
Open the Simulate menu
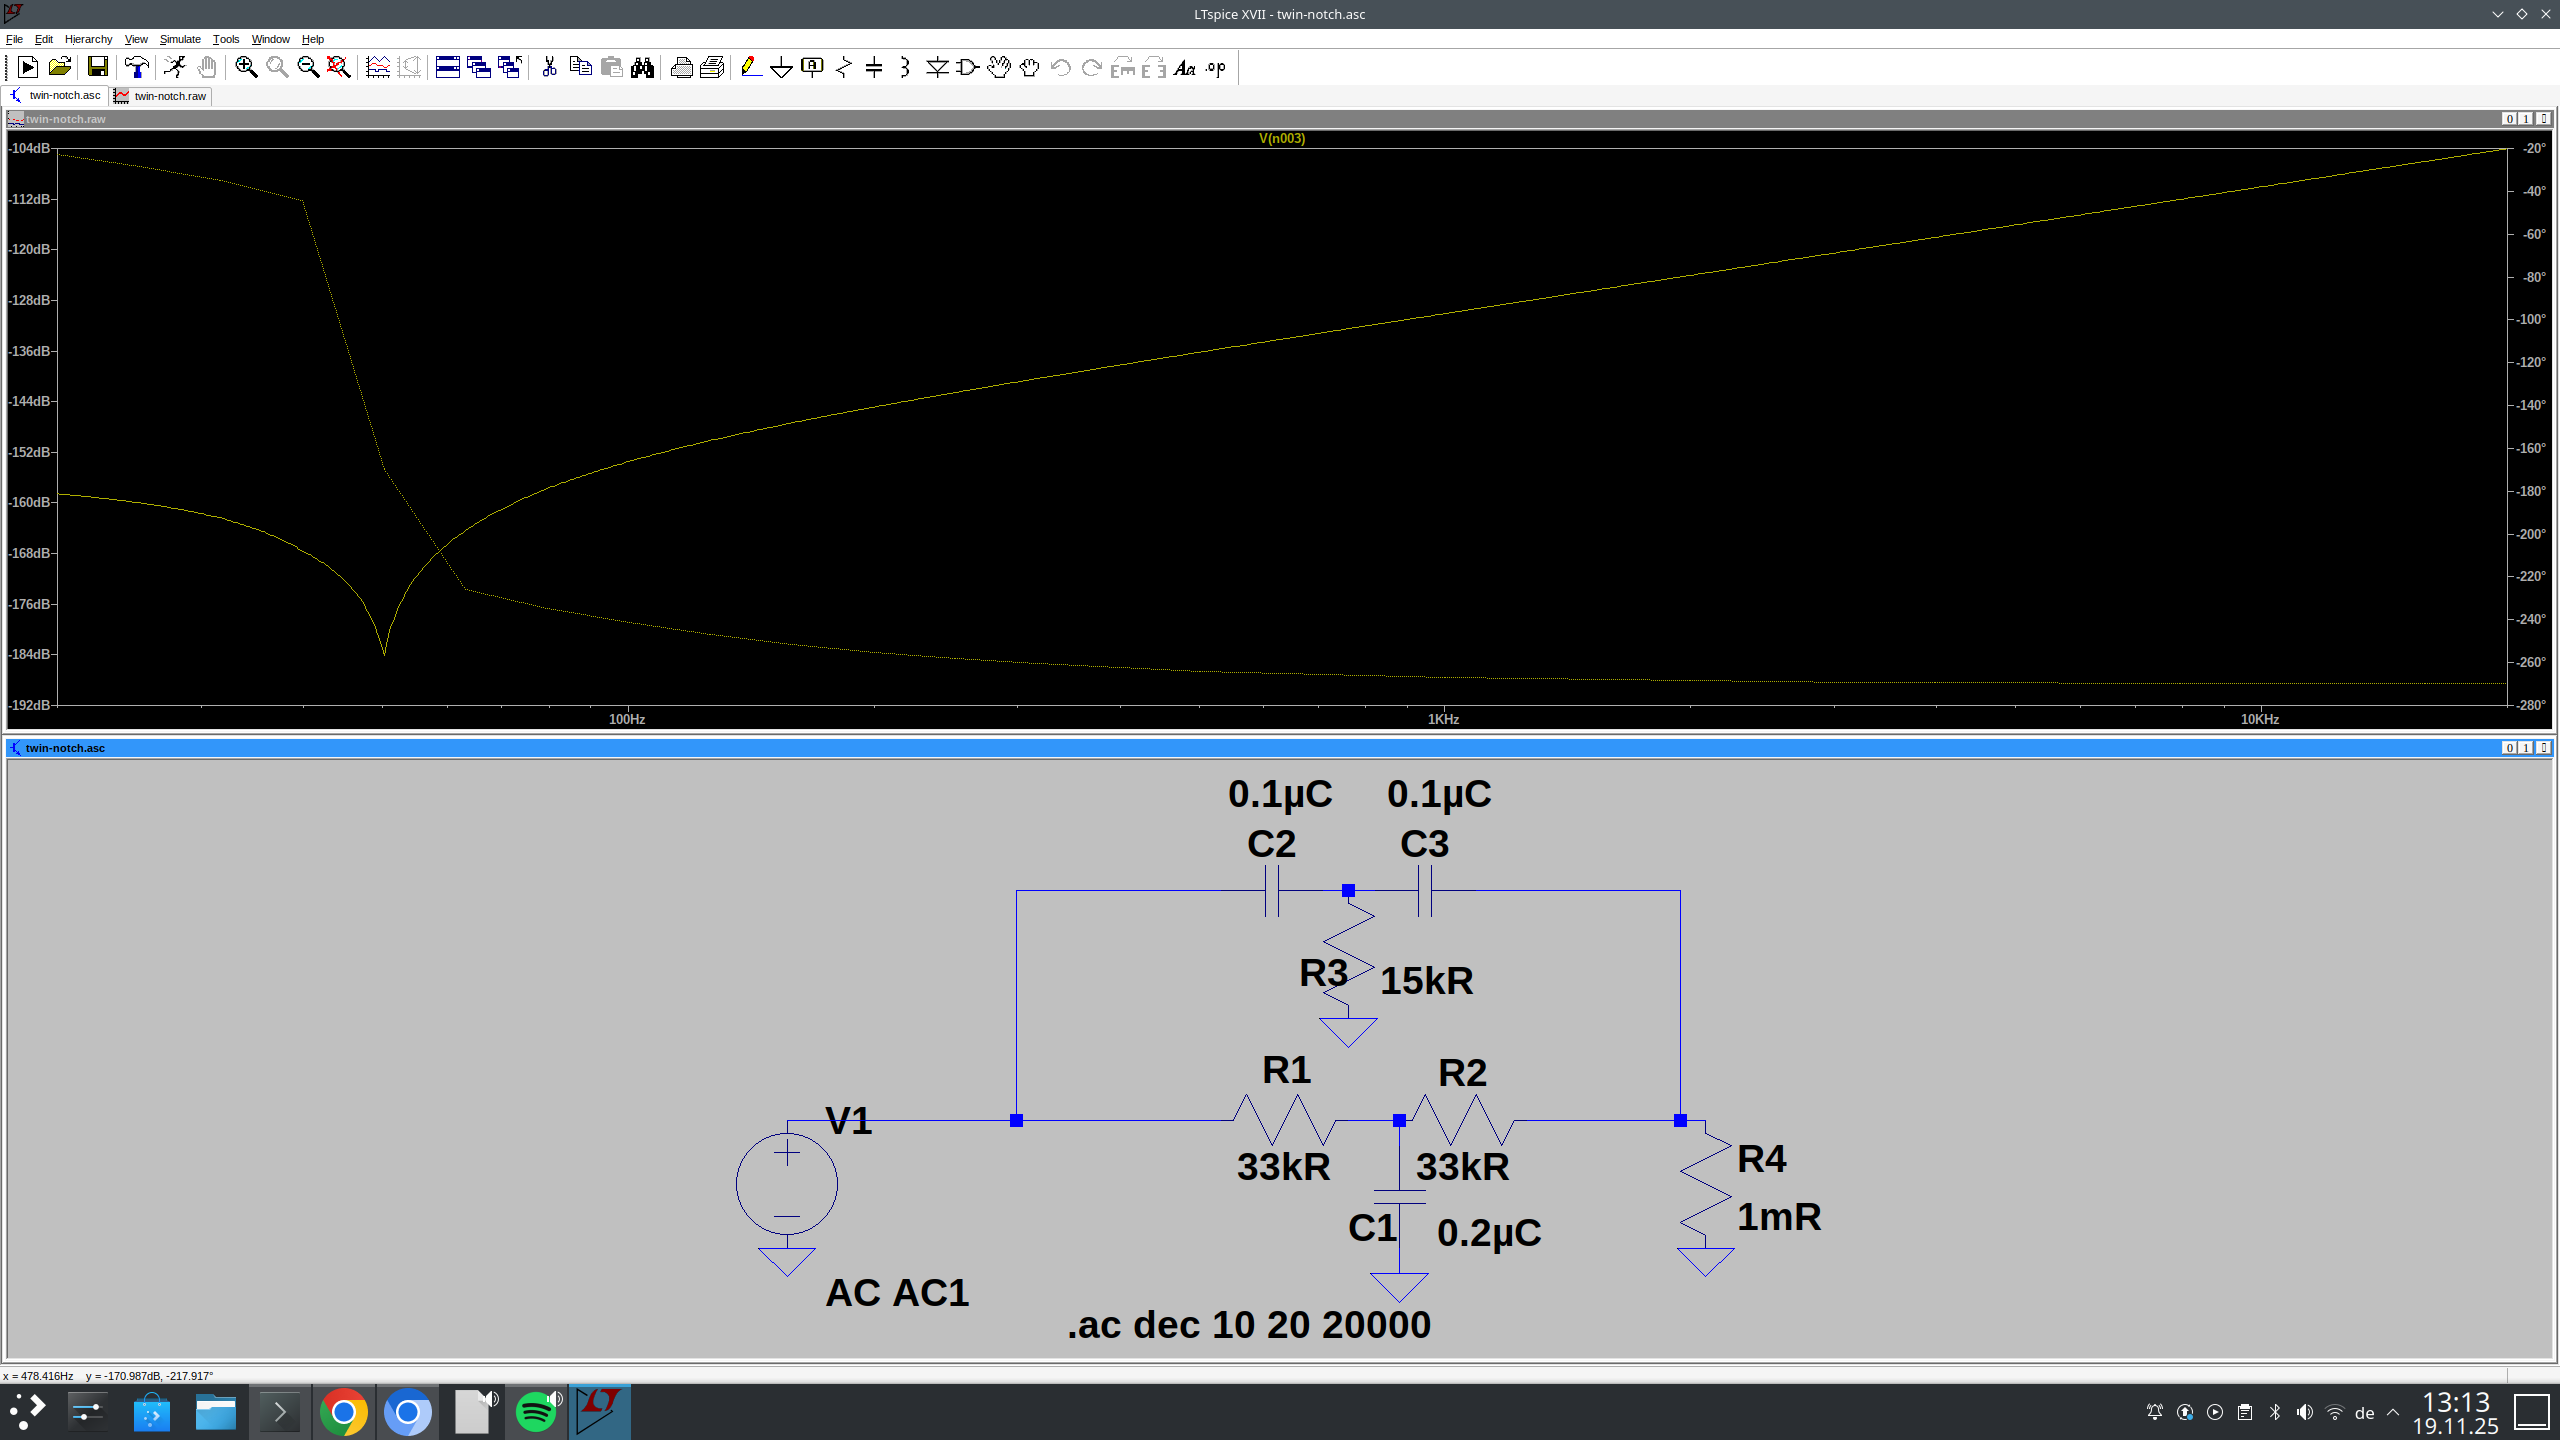(180, 39)
